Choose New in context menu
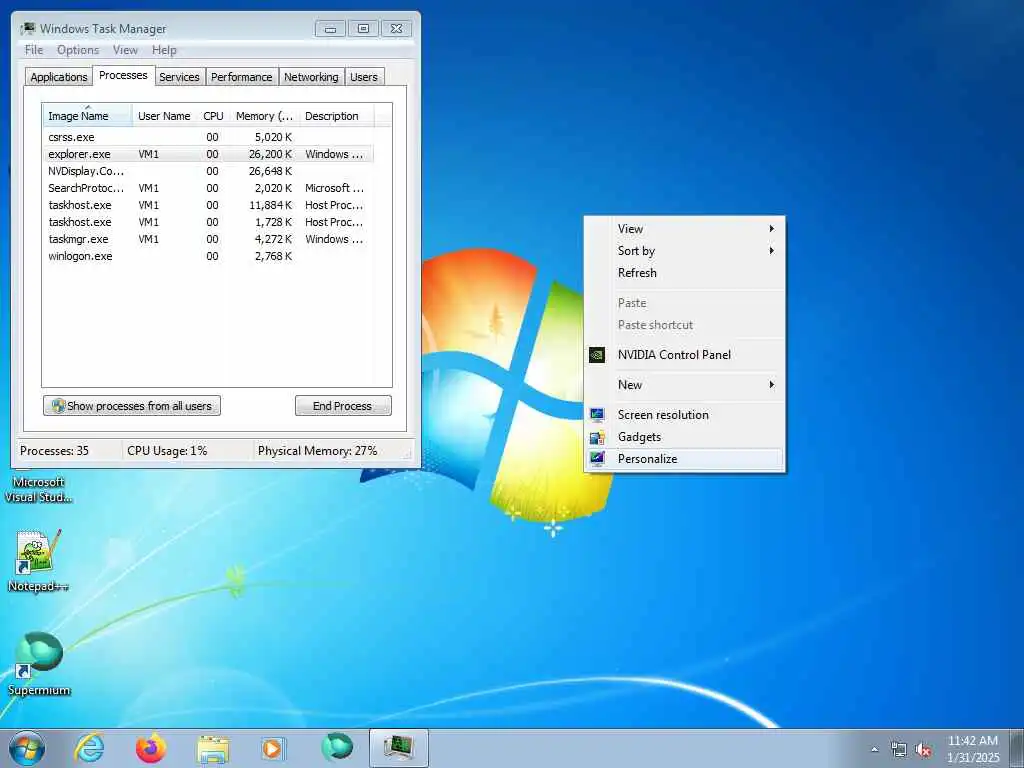This screenshot has height=768, width=1024. [x=684, y=385]
